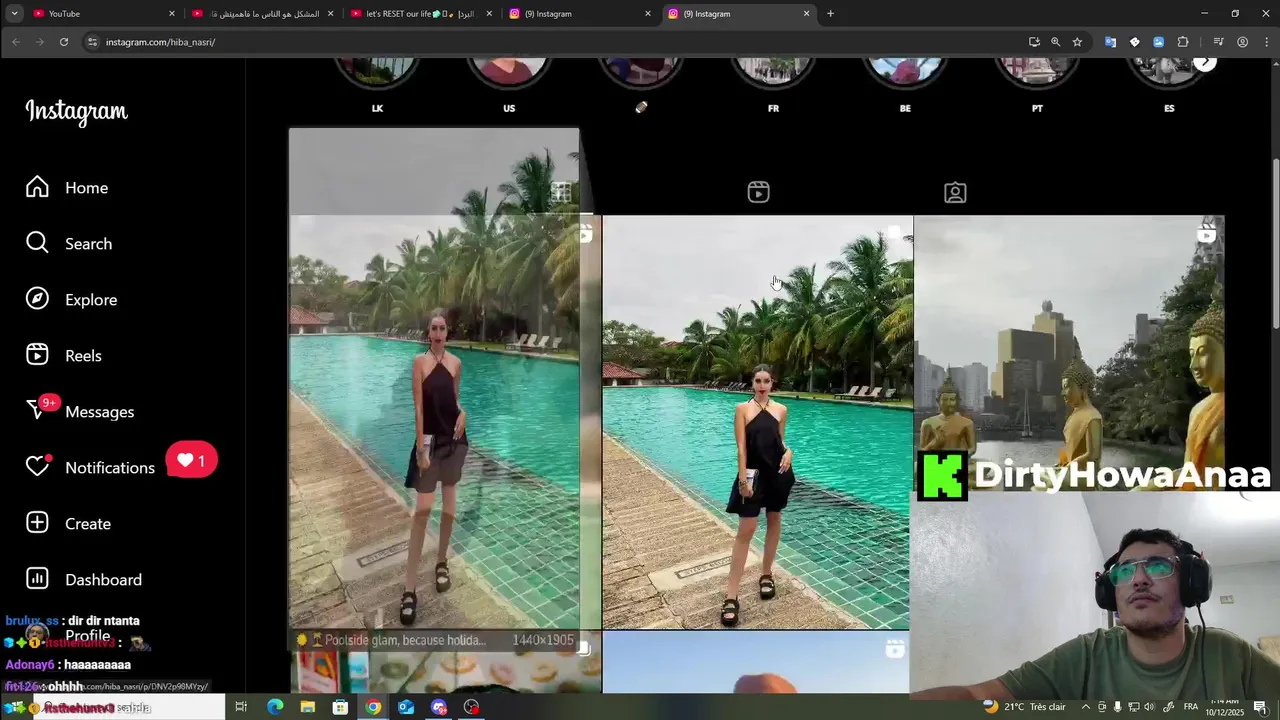Open a new browser tab
This screenshot has width=1280, height=720.
[x=830, y=14]
